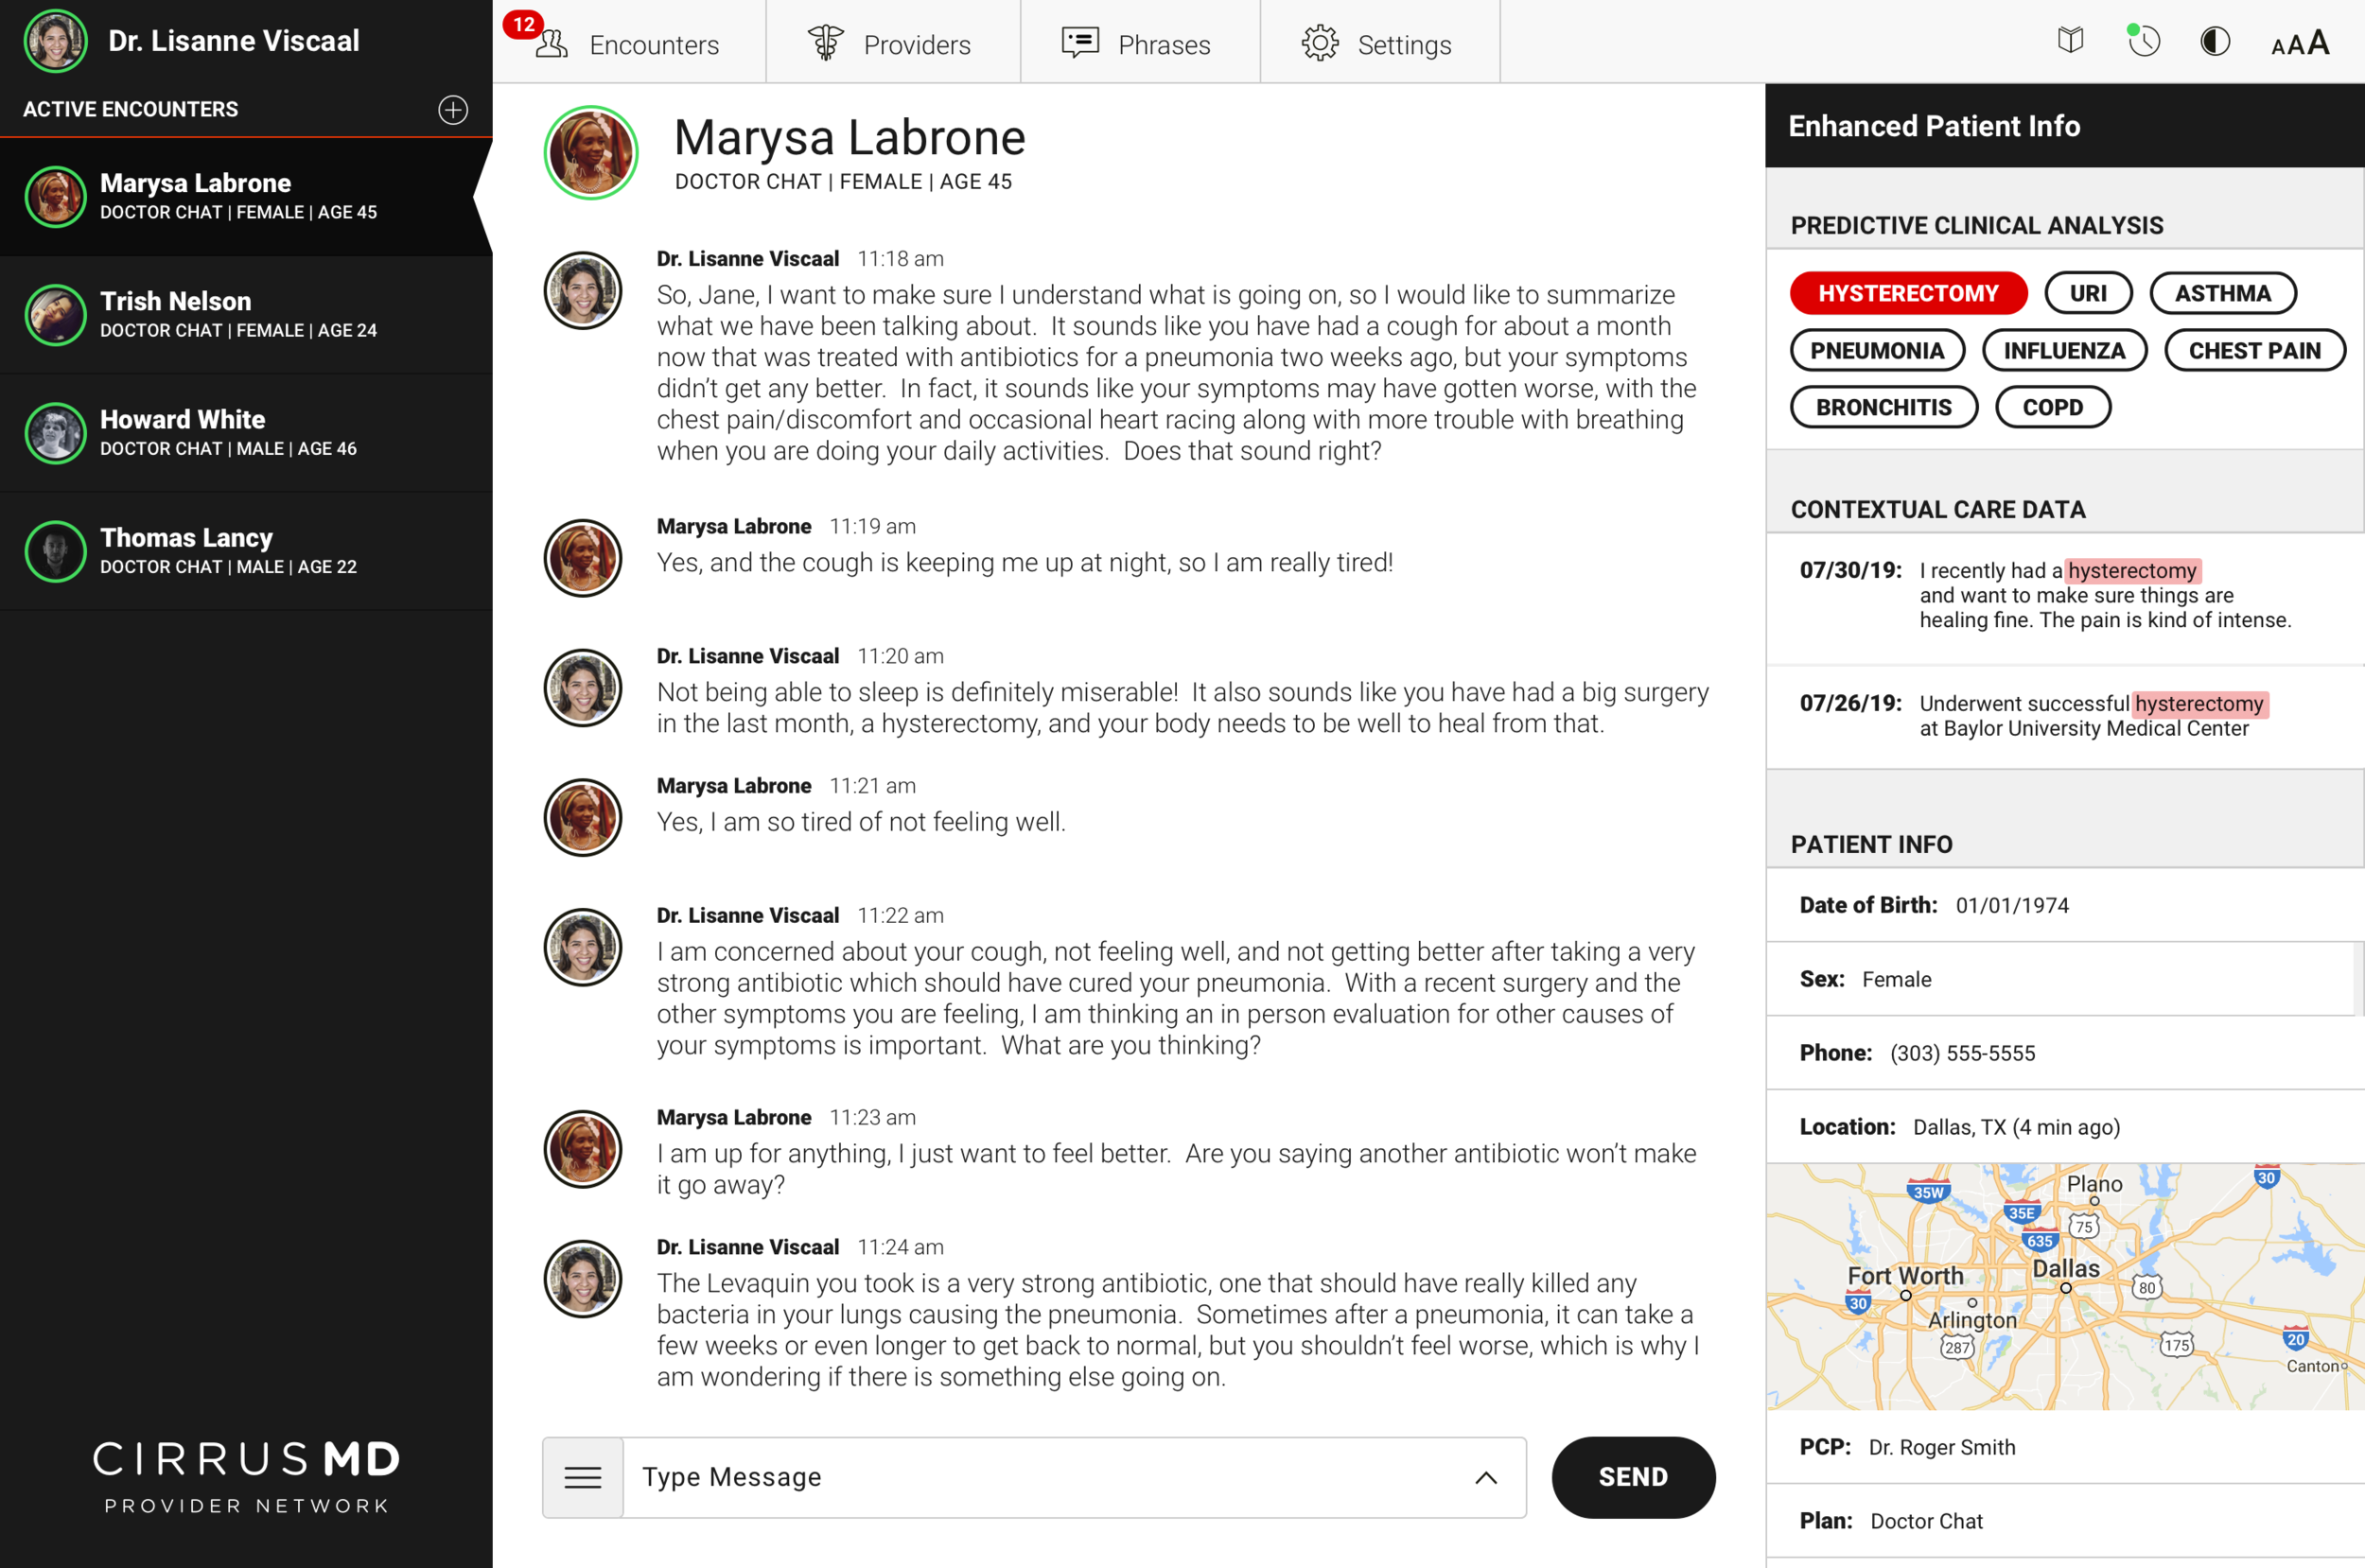The width and height of the screenshot is (2365, 1568).
Task: Open the hamburger menu beside message box
Action: coord(583,1477)
